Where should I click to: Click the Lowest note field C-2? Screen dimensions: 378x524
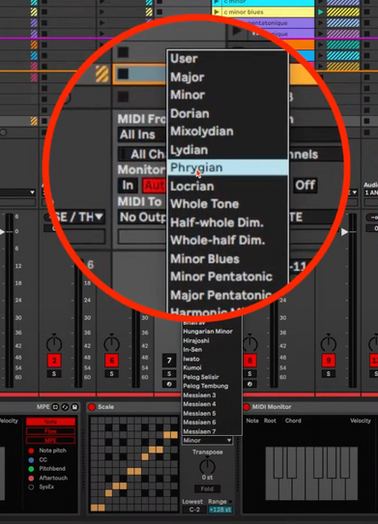pyautogui.click(x=194, y=510)
